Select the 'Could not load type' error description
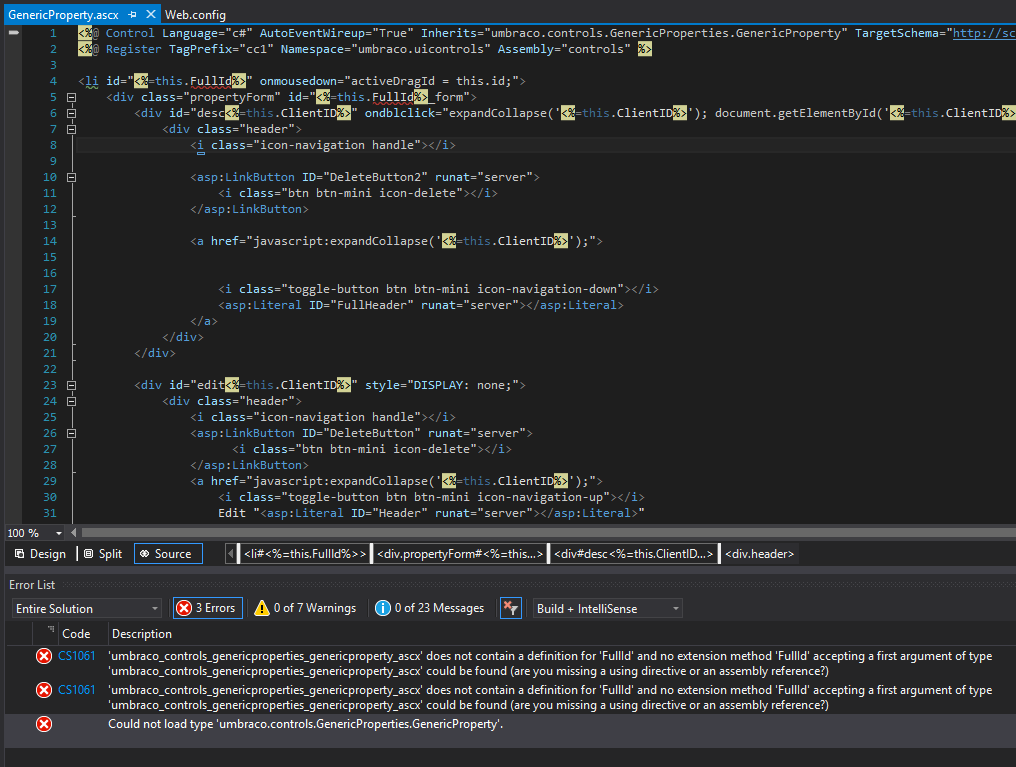The height and width of the screenshot is (767, 1016). [x=305, y=724]
